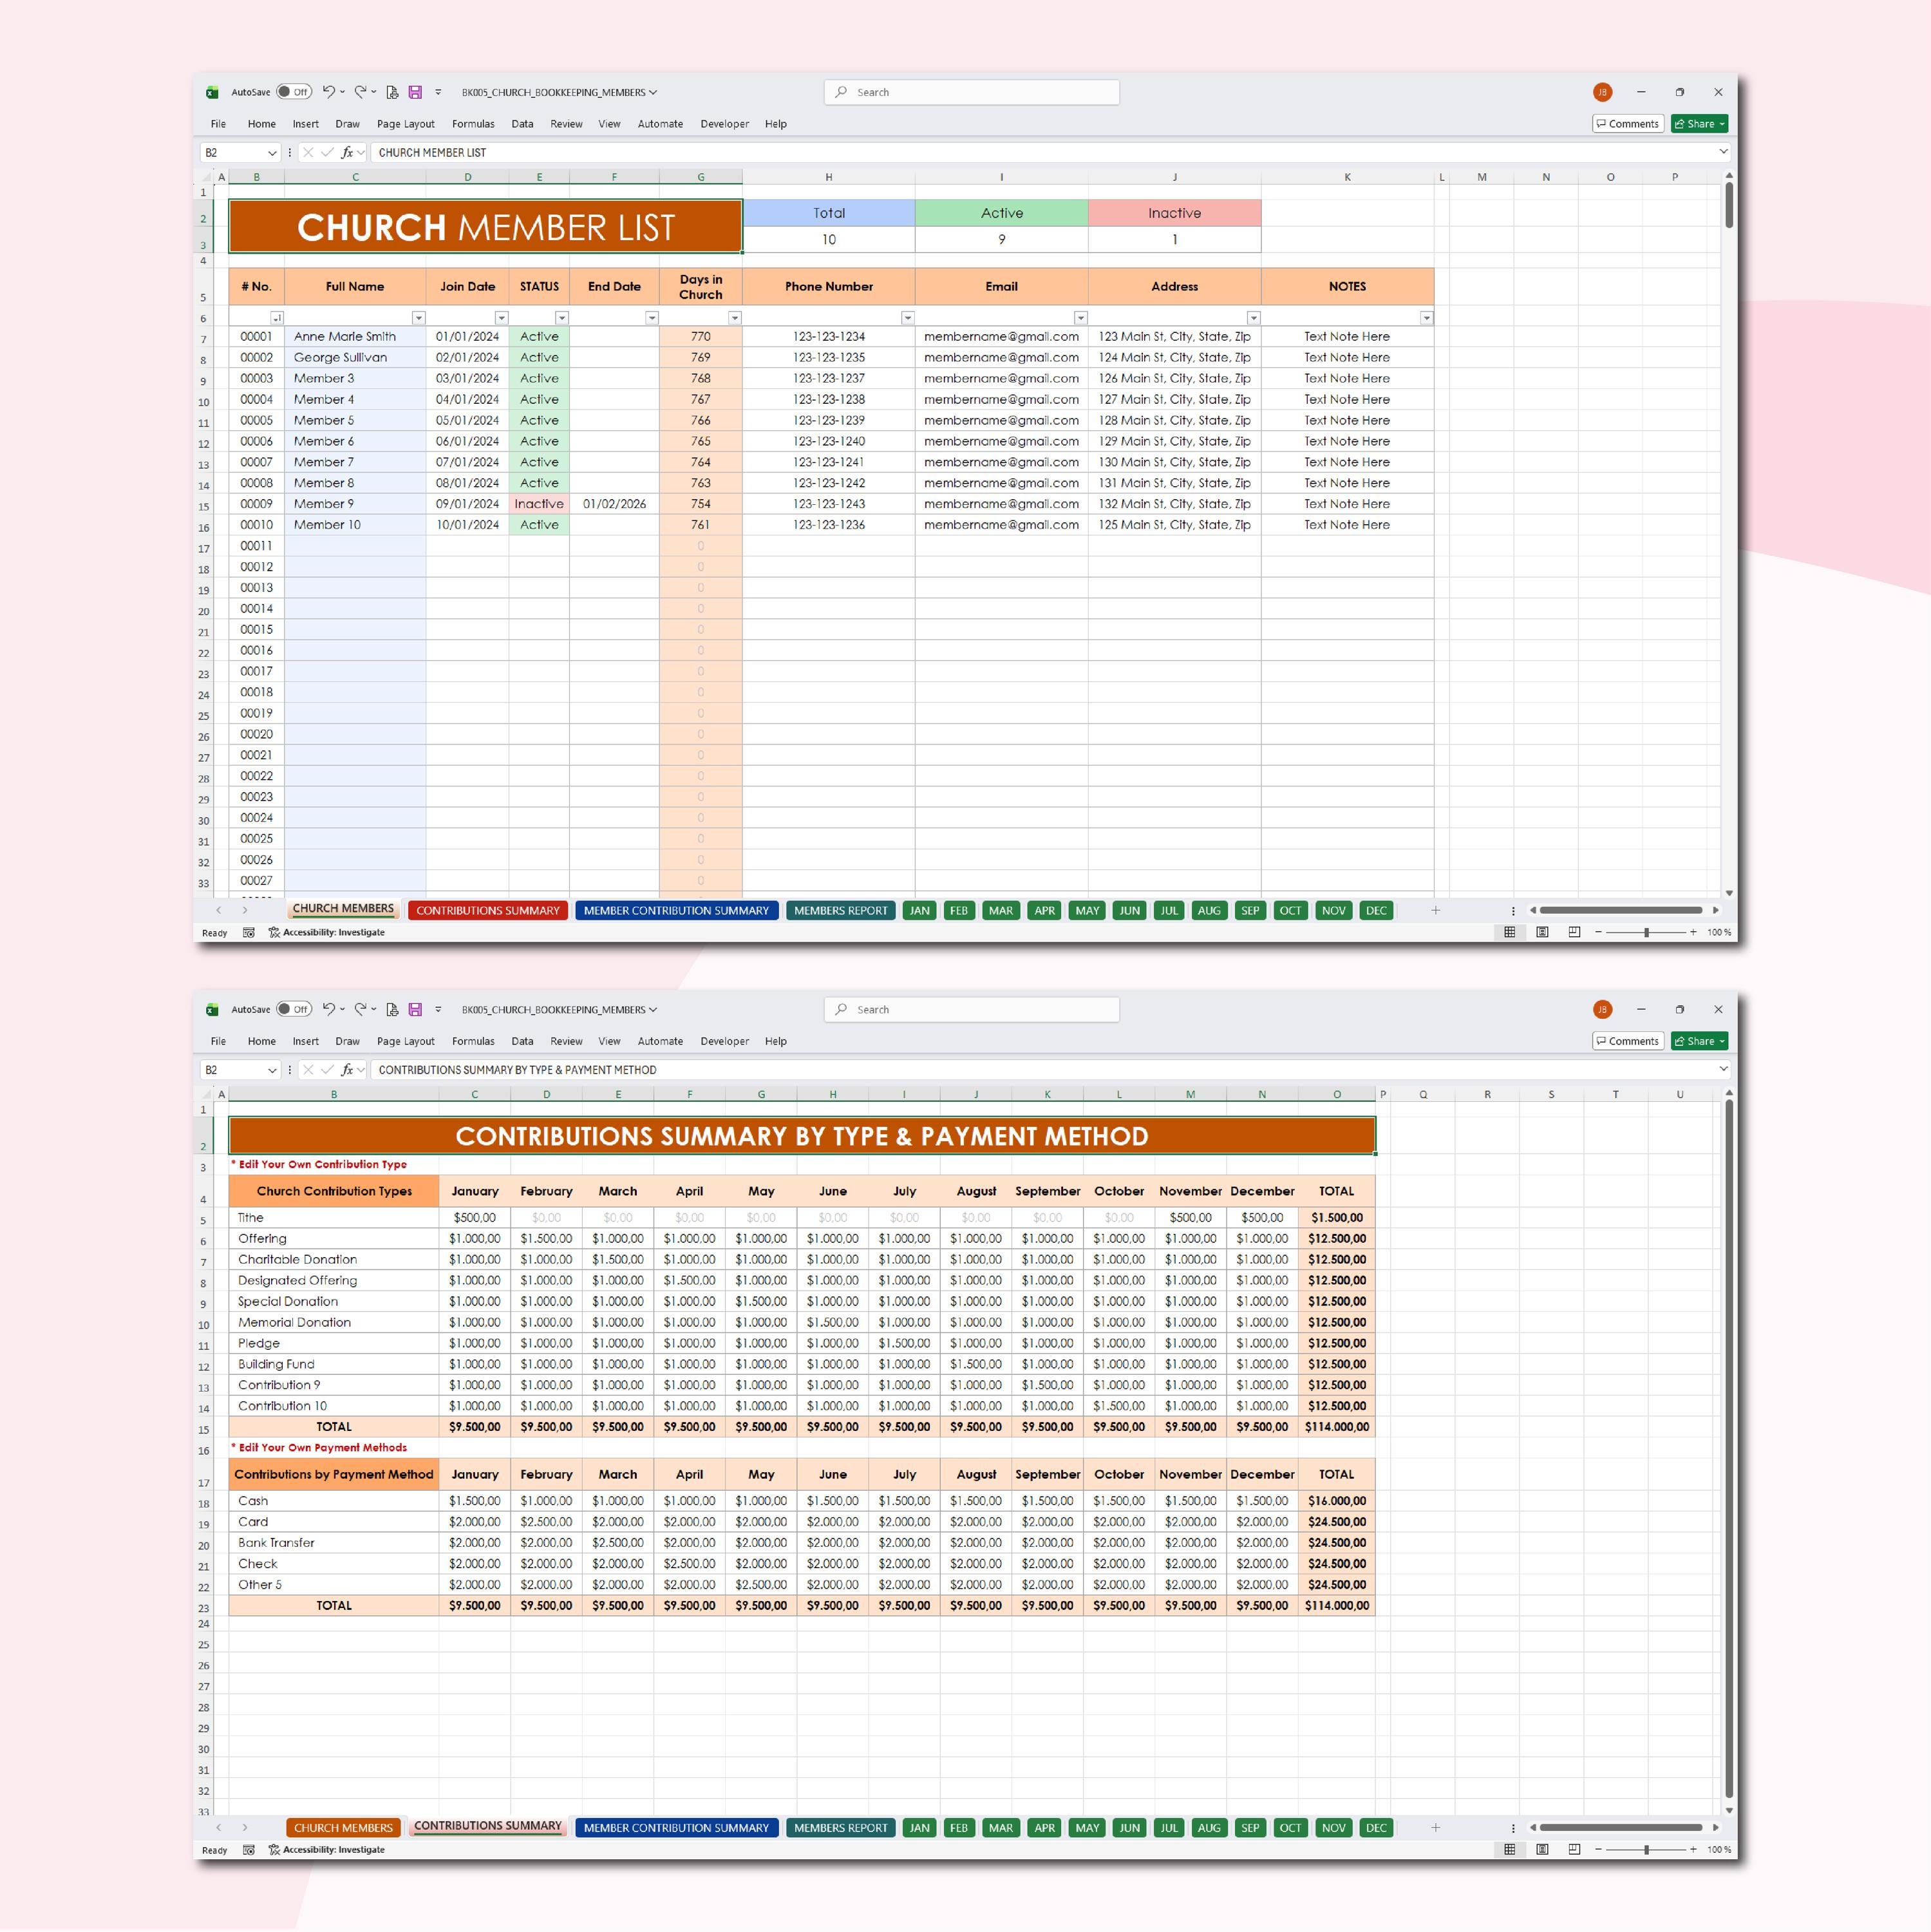Switch to MEMBER CONTRIBUTION SUMMARY sheet in the Contributions Summary window
Screen dimensions: 1931x1932
(x=676, y=1829)
